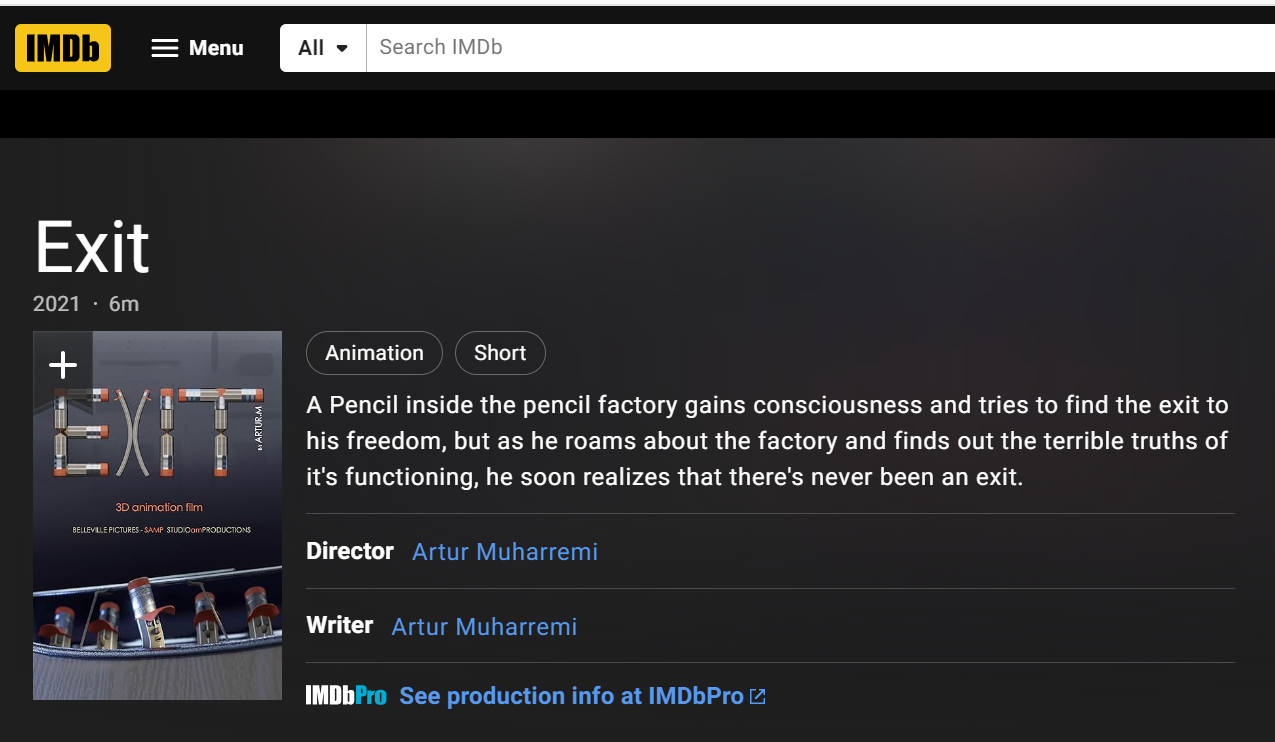Click the IMDbPro logo
Screen dimensions: 1275x742
(x=346, y=696)
